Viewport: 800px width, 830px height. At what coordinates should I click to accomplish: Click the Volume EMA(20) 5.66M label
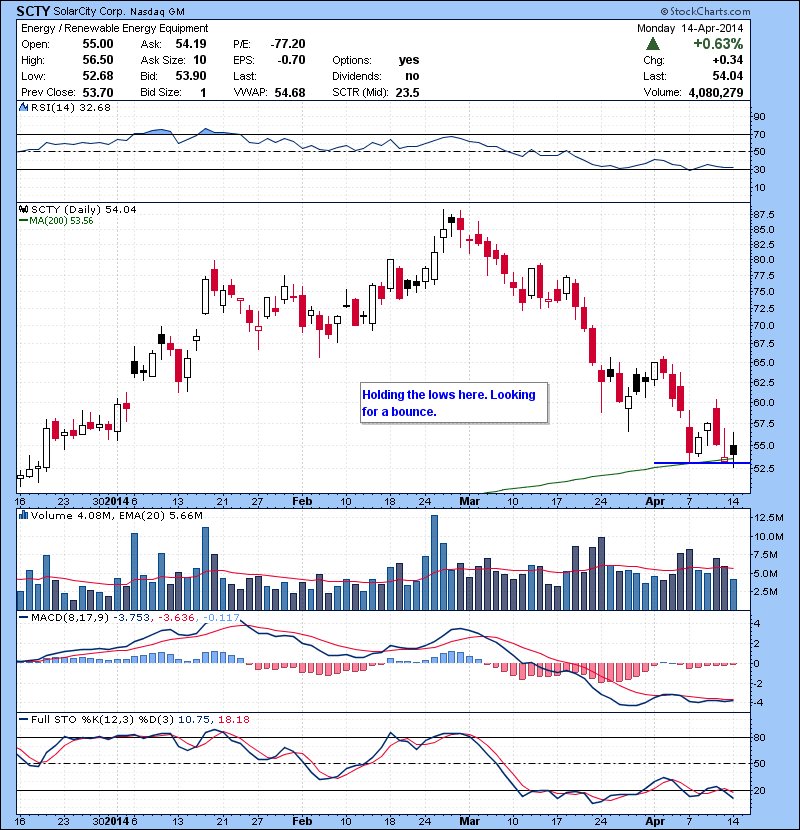(x=160, y=515)
